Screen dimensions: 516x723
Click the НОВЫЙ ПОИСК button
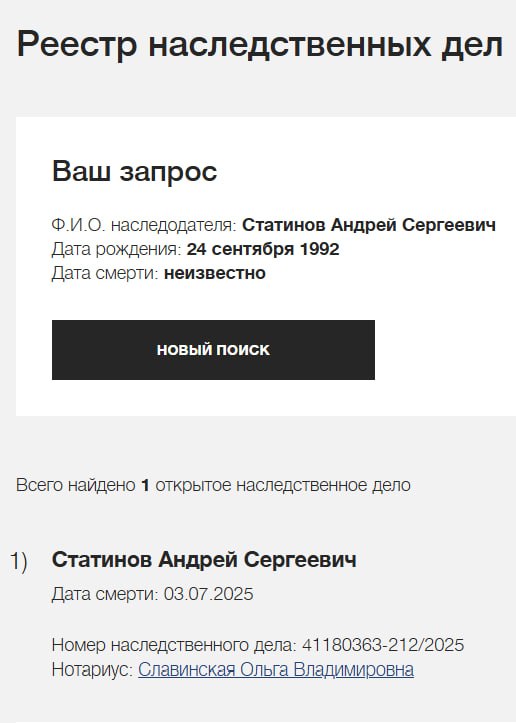213,350
